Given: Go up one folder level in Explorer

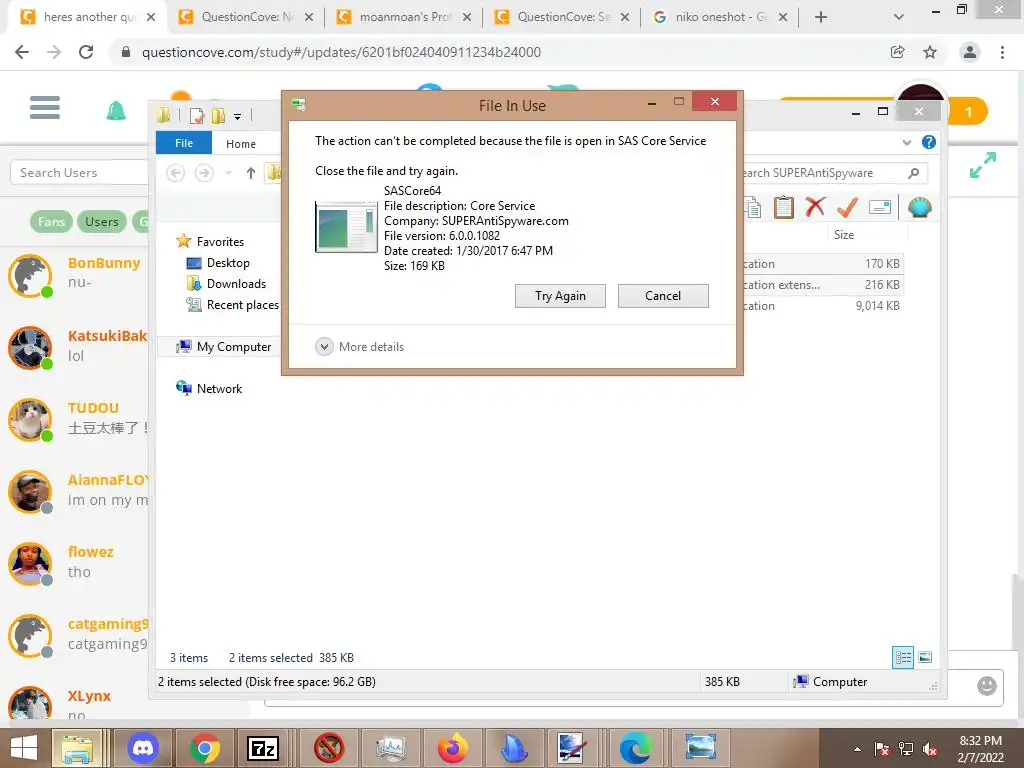Looking at the screenshot, I should point(251,173).
